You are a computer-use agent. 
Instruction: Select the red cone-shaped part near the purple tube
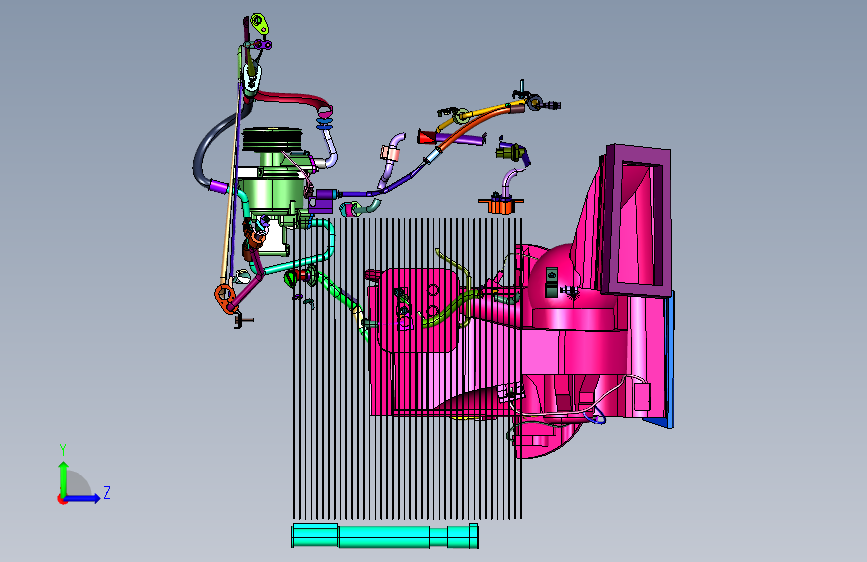coord(426,137)
